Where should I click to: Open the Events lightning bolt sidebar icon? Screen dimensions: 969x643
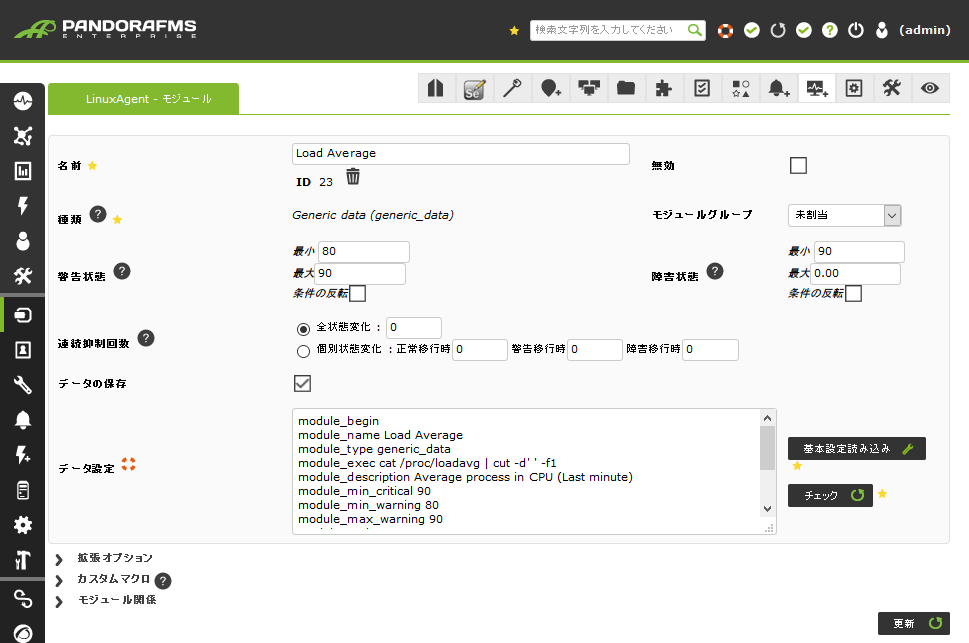click(23, 206)
